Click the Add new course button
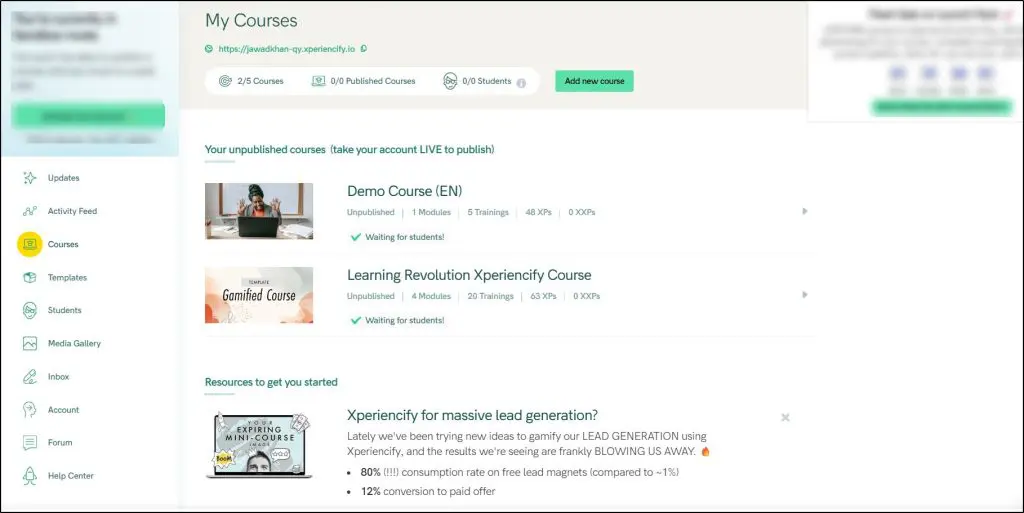1024x513 pixels. pos(594,81)
